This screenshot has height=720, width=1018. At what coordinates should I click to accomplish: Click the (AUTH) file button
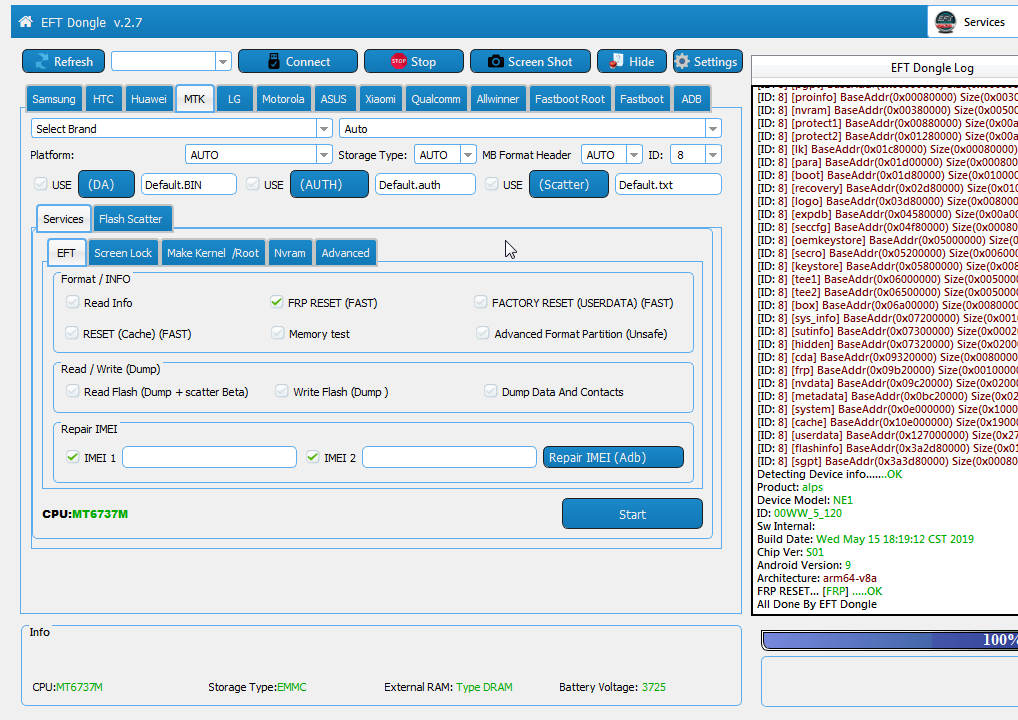[329, 184]
